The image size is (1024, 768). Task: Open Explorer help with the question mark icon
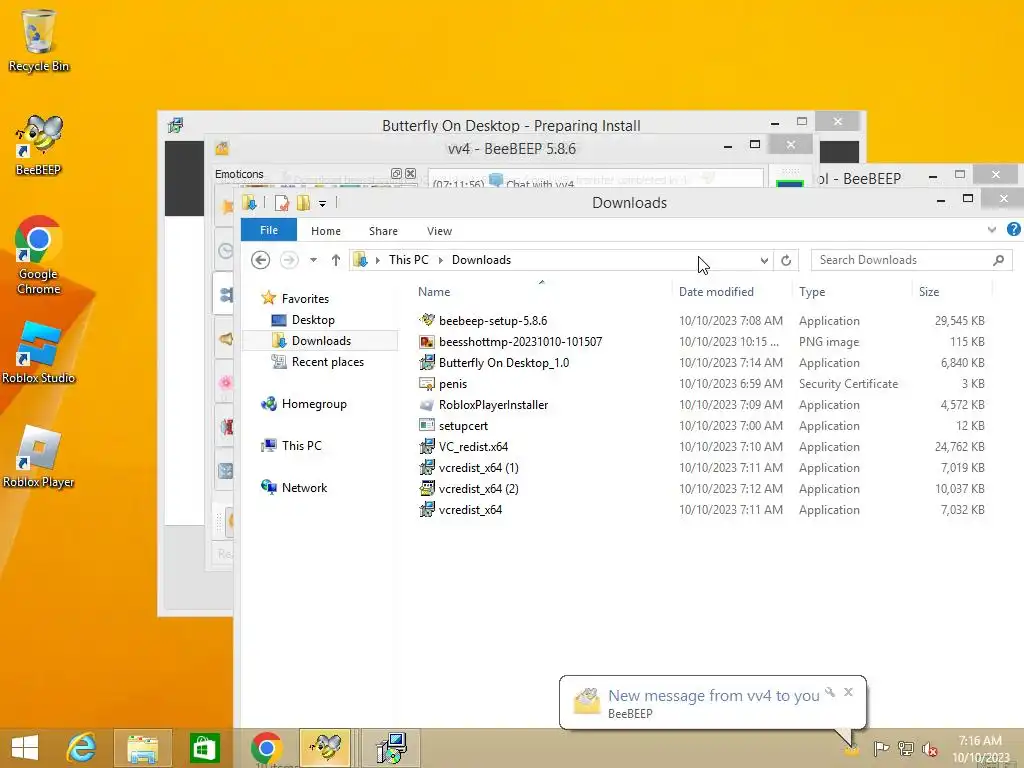1014,229
